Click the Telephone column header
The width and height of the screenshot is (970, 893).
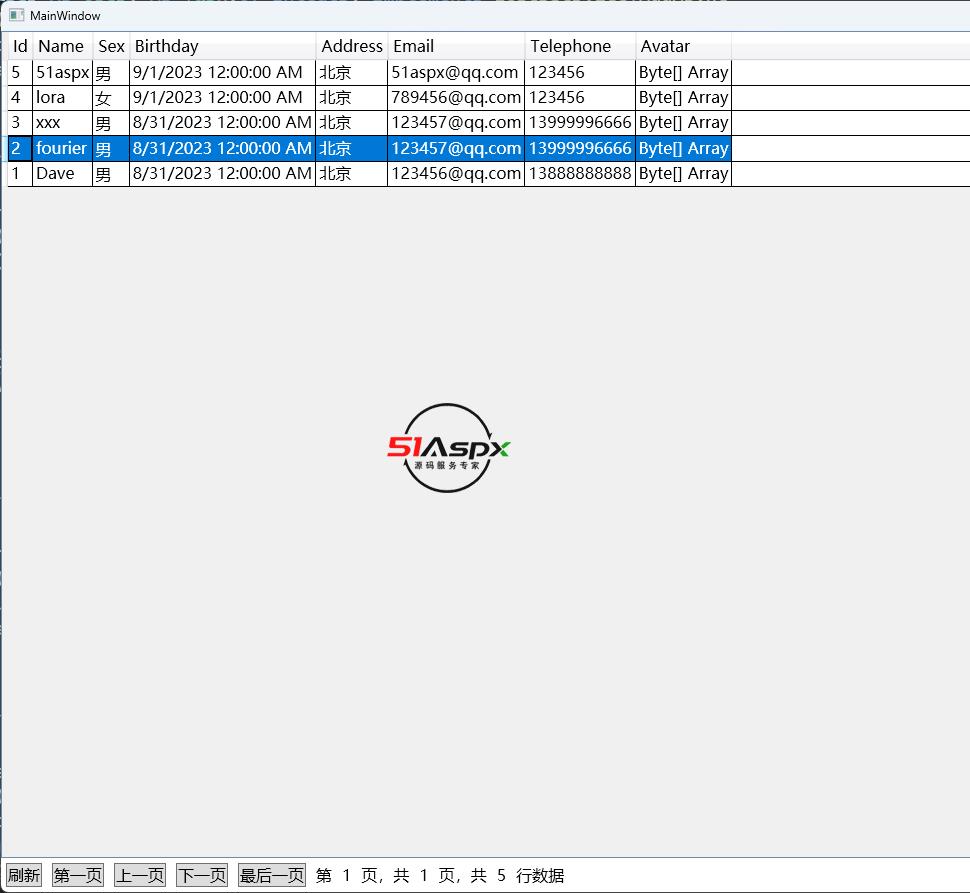click(x=579, y=46)
